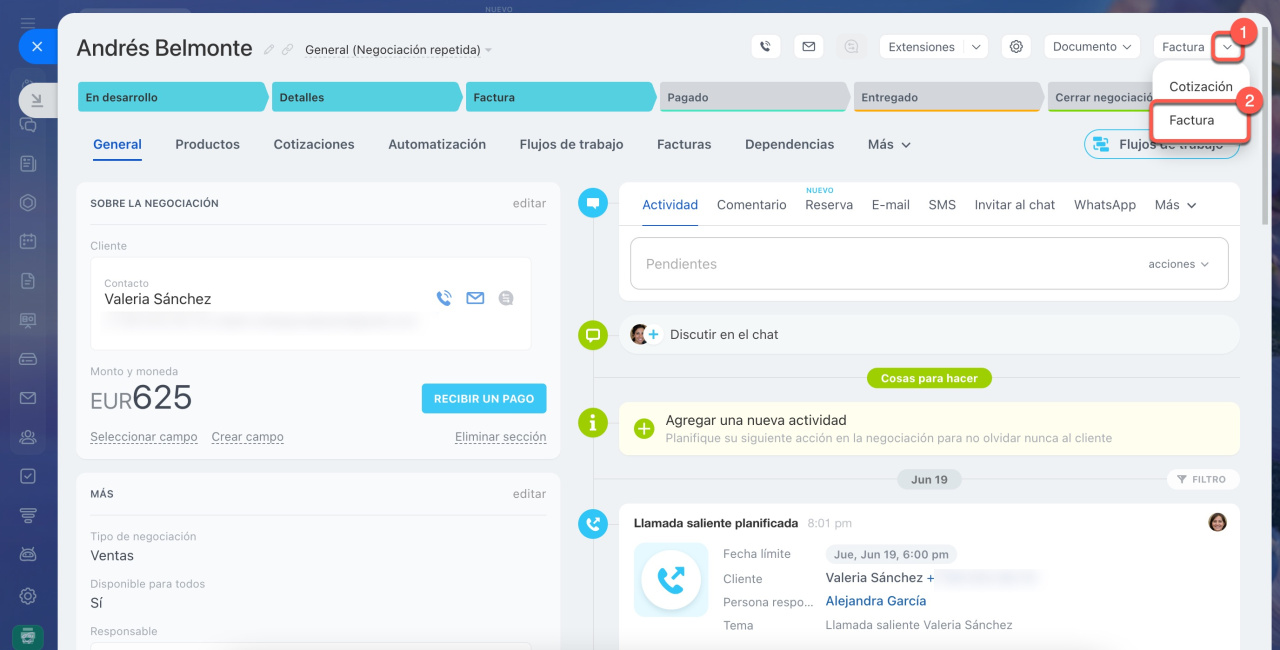The image size is (1280, 650).
Task: Expand the Más menu in the activity tabs
Action: [1175, 205]
